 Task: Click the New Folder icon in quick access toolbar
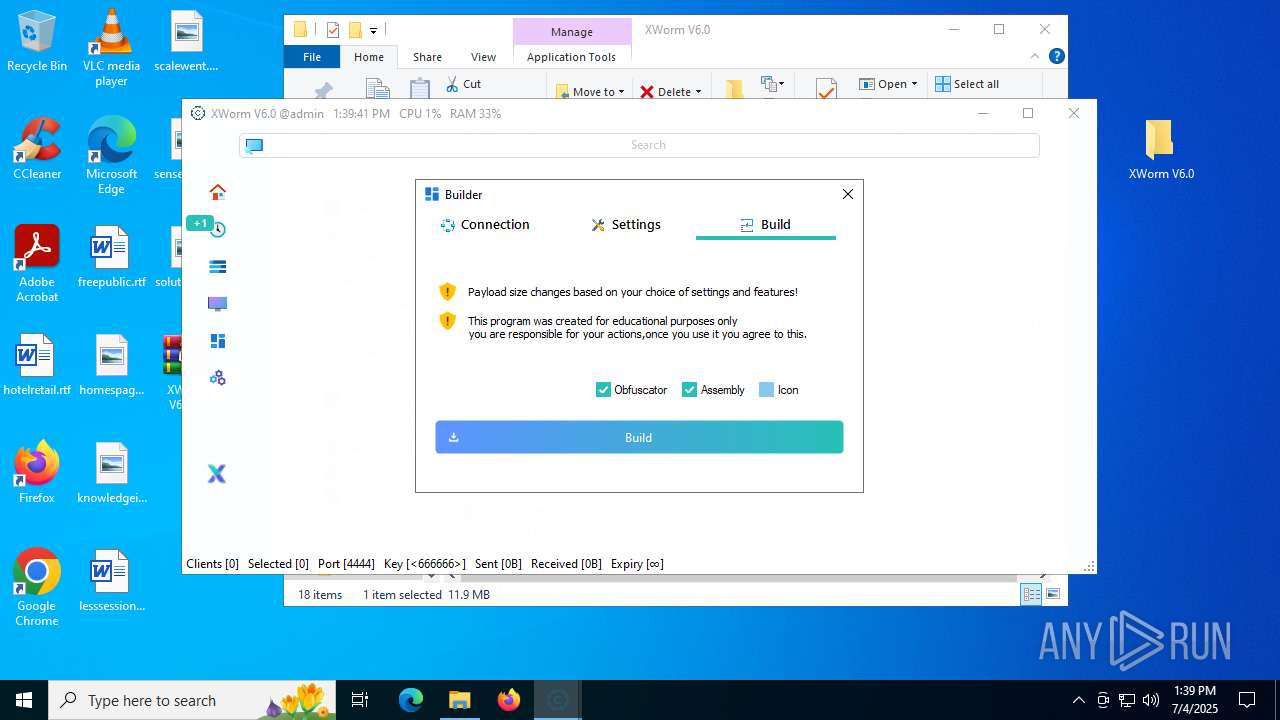(354, 30)
